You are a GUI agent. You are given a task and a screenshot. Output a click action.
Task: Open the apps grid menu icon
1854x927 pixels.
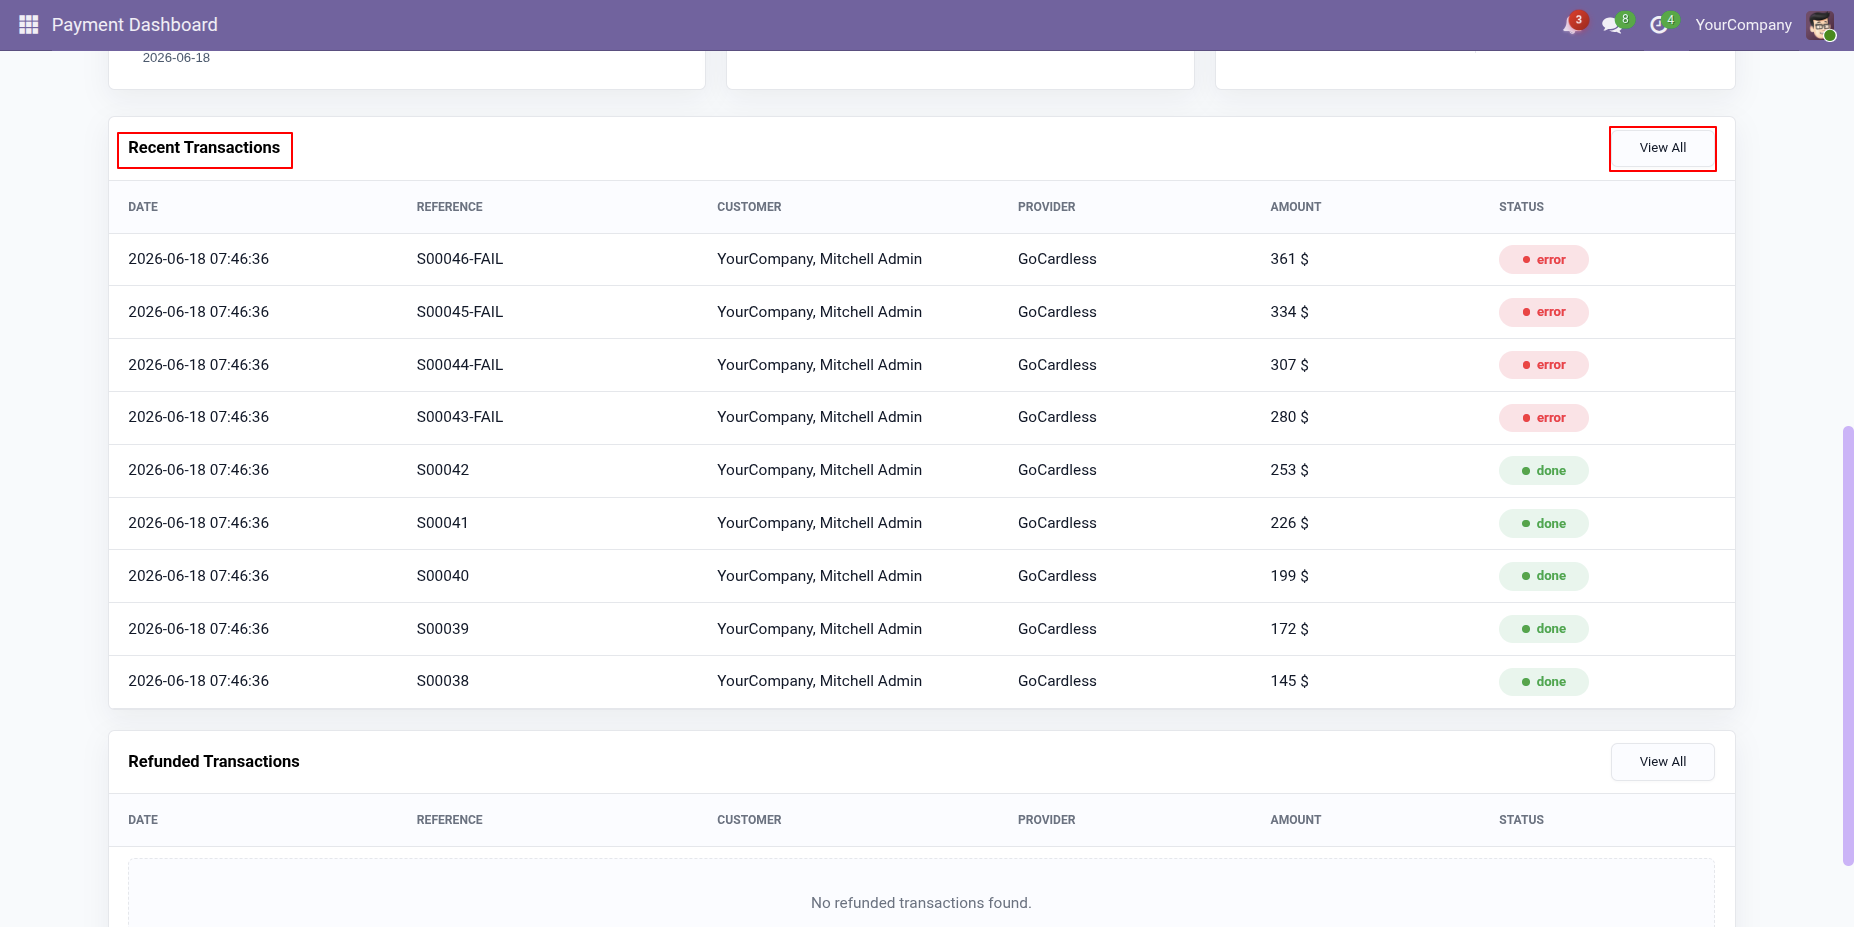tap(29, 24)
